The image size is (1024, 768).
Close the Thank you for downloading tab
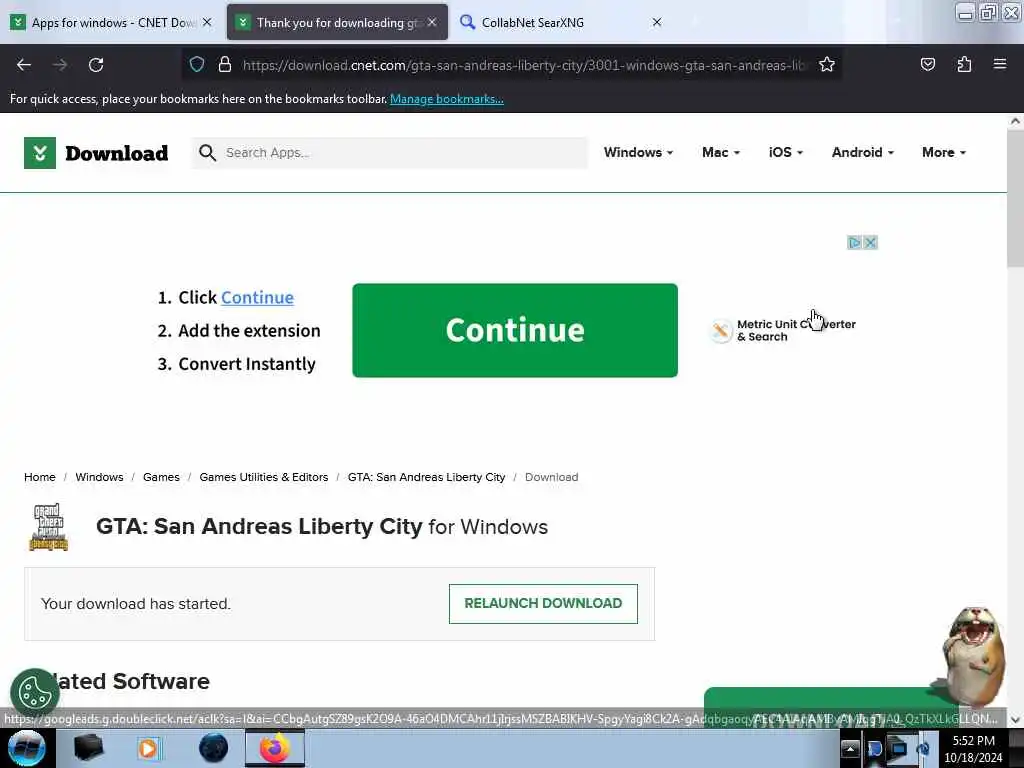click(432, 22)
